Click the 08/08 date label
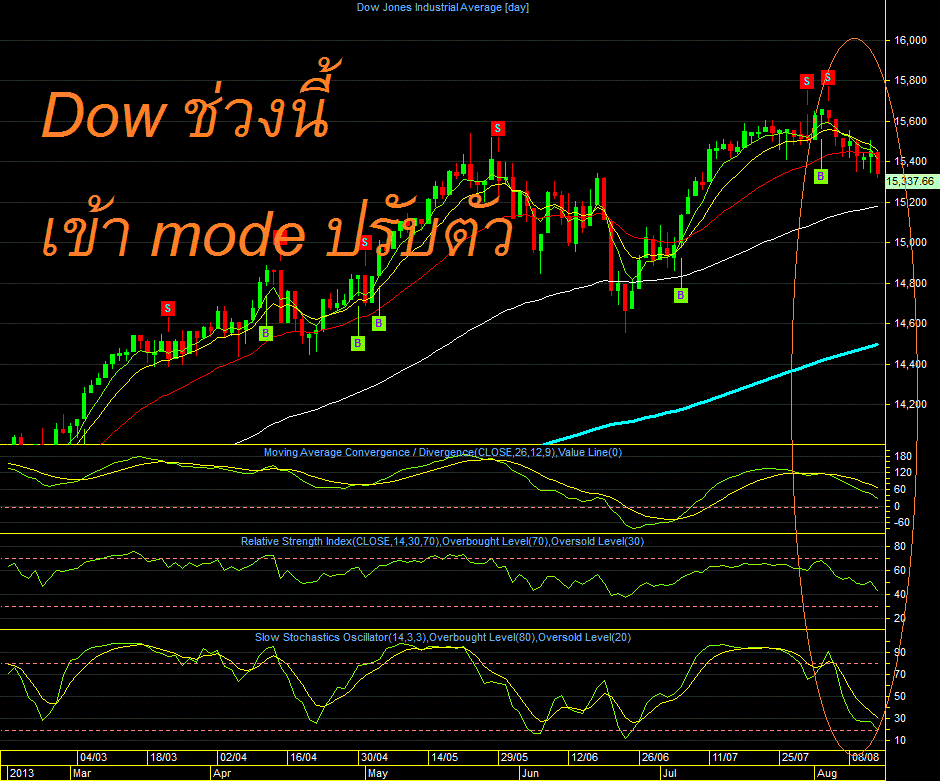The image size is (940, 781). tap(865, 757)
